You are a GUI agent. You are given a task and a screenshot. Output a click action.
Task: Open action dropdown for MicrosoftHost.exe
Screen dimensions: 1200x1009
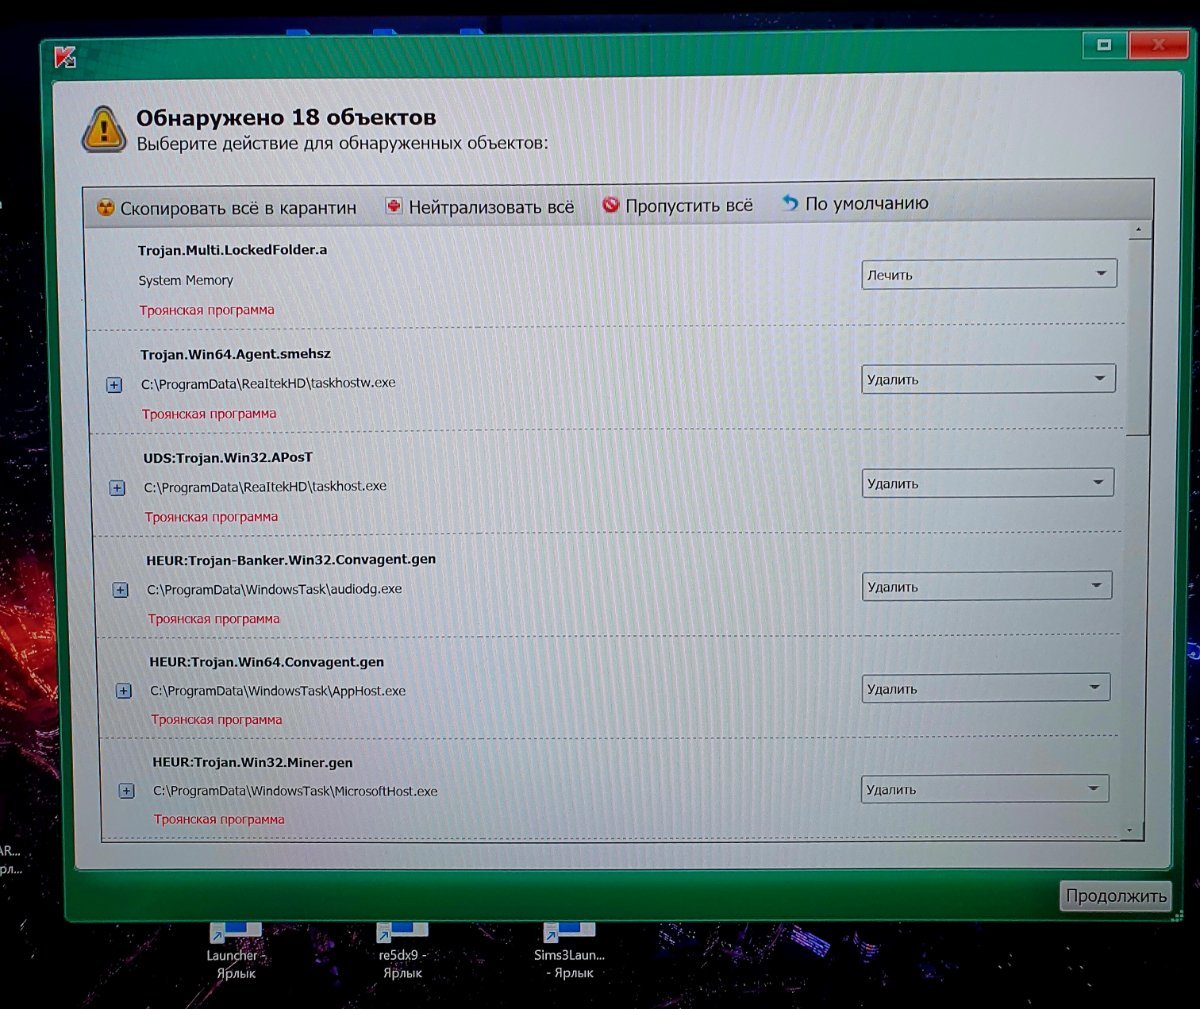pyautogui.click(x=984, y=789)
